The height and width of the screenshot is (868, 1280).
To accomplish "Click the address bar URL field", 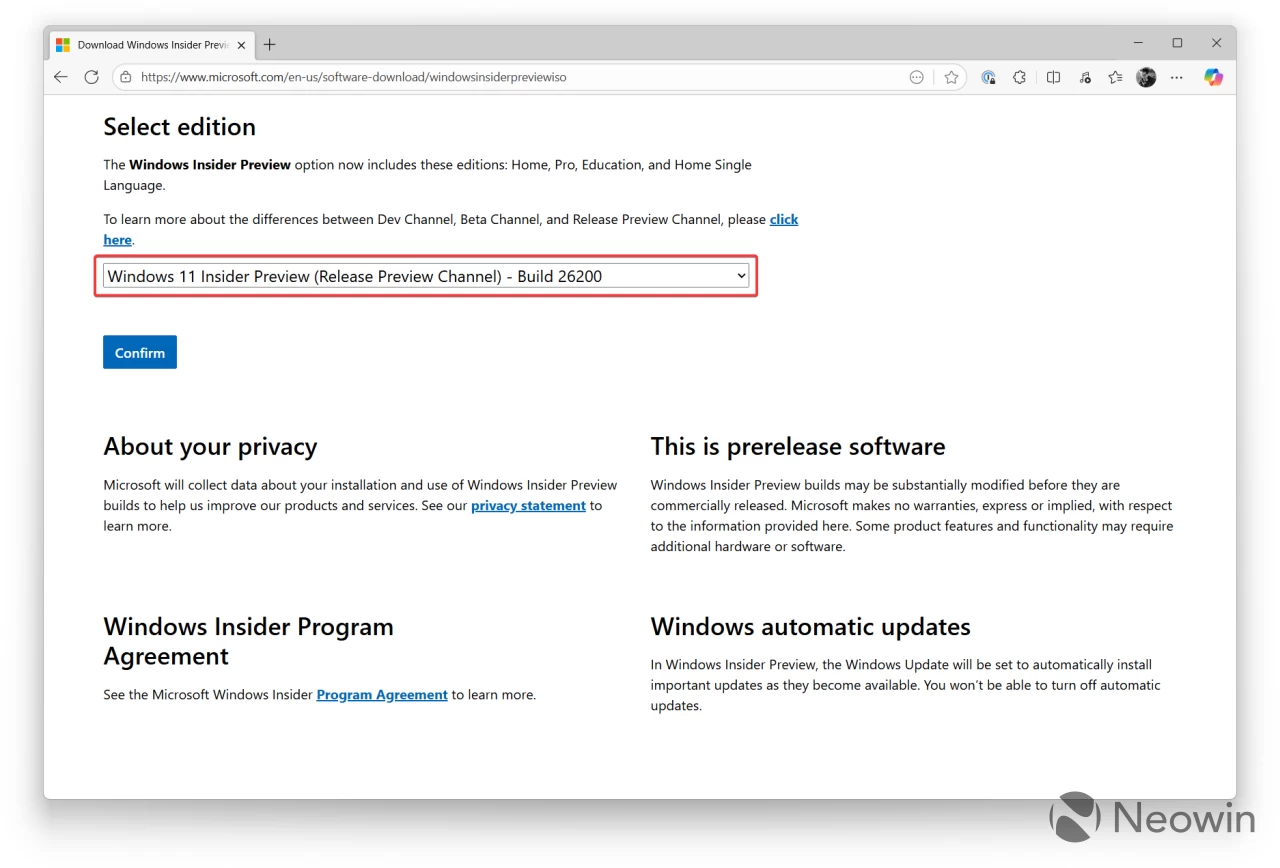I will coord(500,77).
